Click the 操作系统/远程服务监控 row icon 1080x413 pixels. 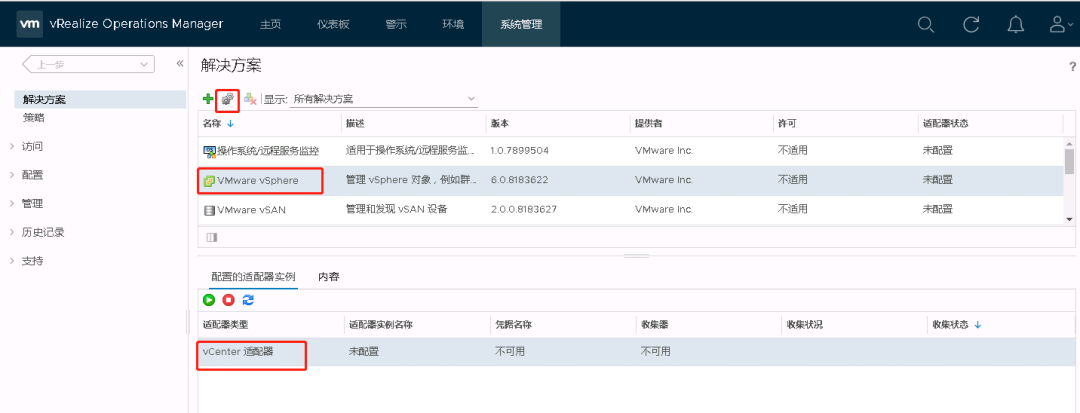(x=209, y=151)
